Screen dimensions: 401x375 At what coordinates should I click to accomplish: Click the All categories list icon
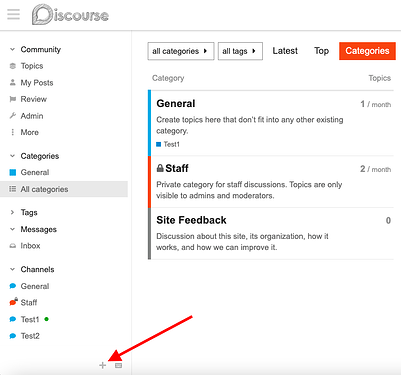[13, 189]
